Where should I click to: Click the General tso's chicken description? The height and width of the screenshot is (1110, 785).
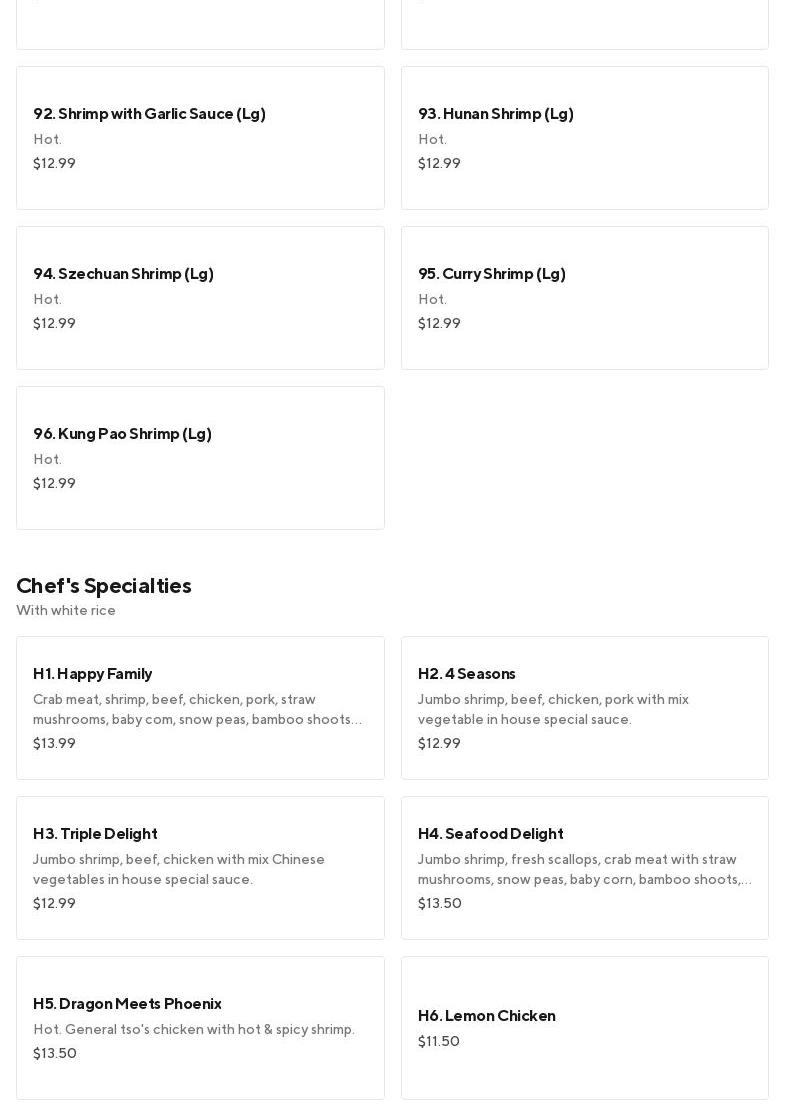[194, 1029]
